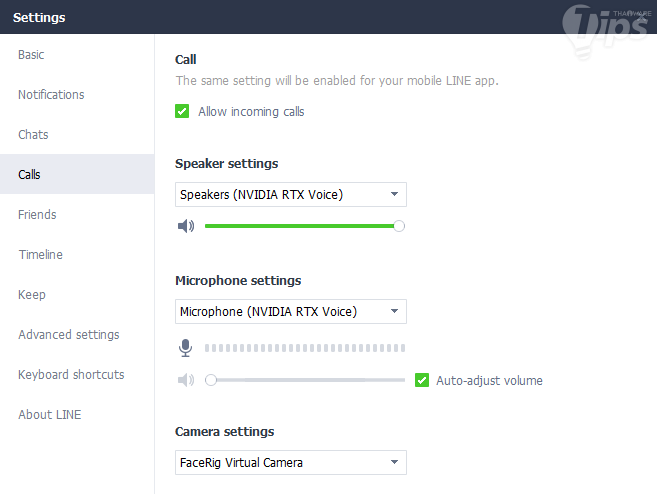
Task: Open the Microphone (NVIDIA RTX Voice) dropdown
Action: 291,311
